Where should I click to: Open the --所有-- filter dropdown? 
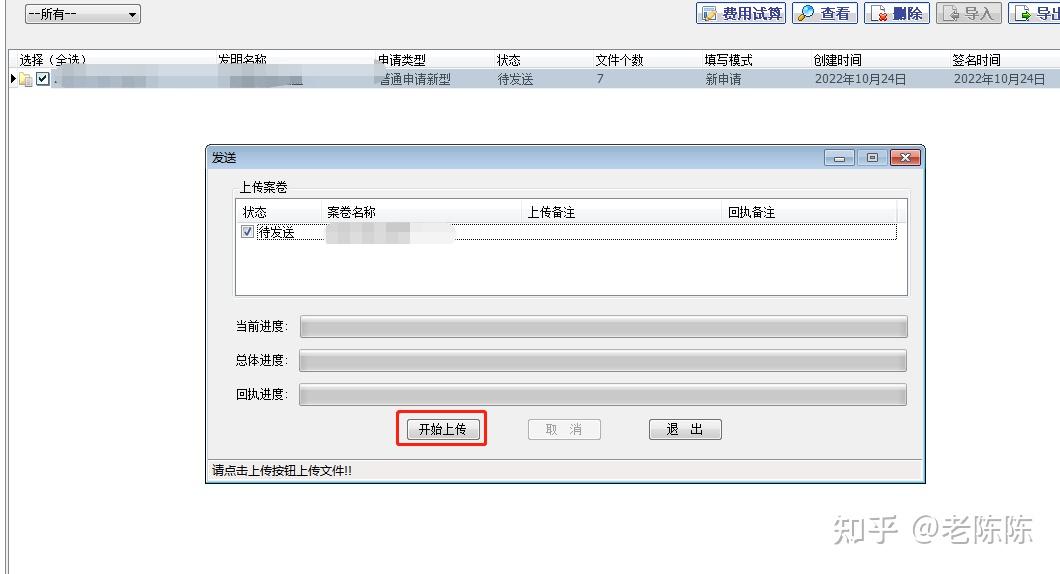point(82,14)
